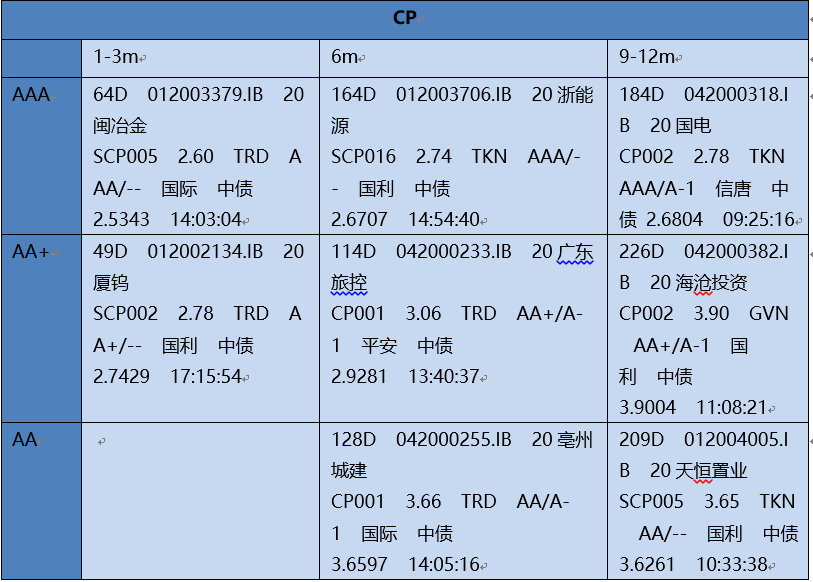Click valuation 3.9004
The width and height of the screenshot is (813, 582).
[x=648, y=408]
